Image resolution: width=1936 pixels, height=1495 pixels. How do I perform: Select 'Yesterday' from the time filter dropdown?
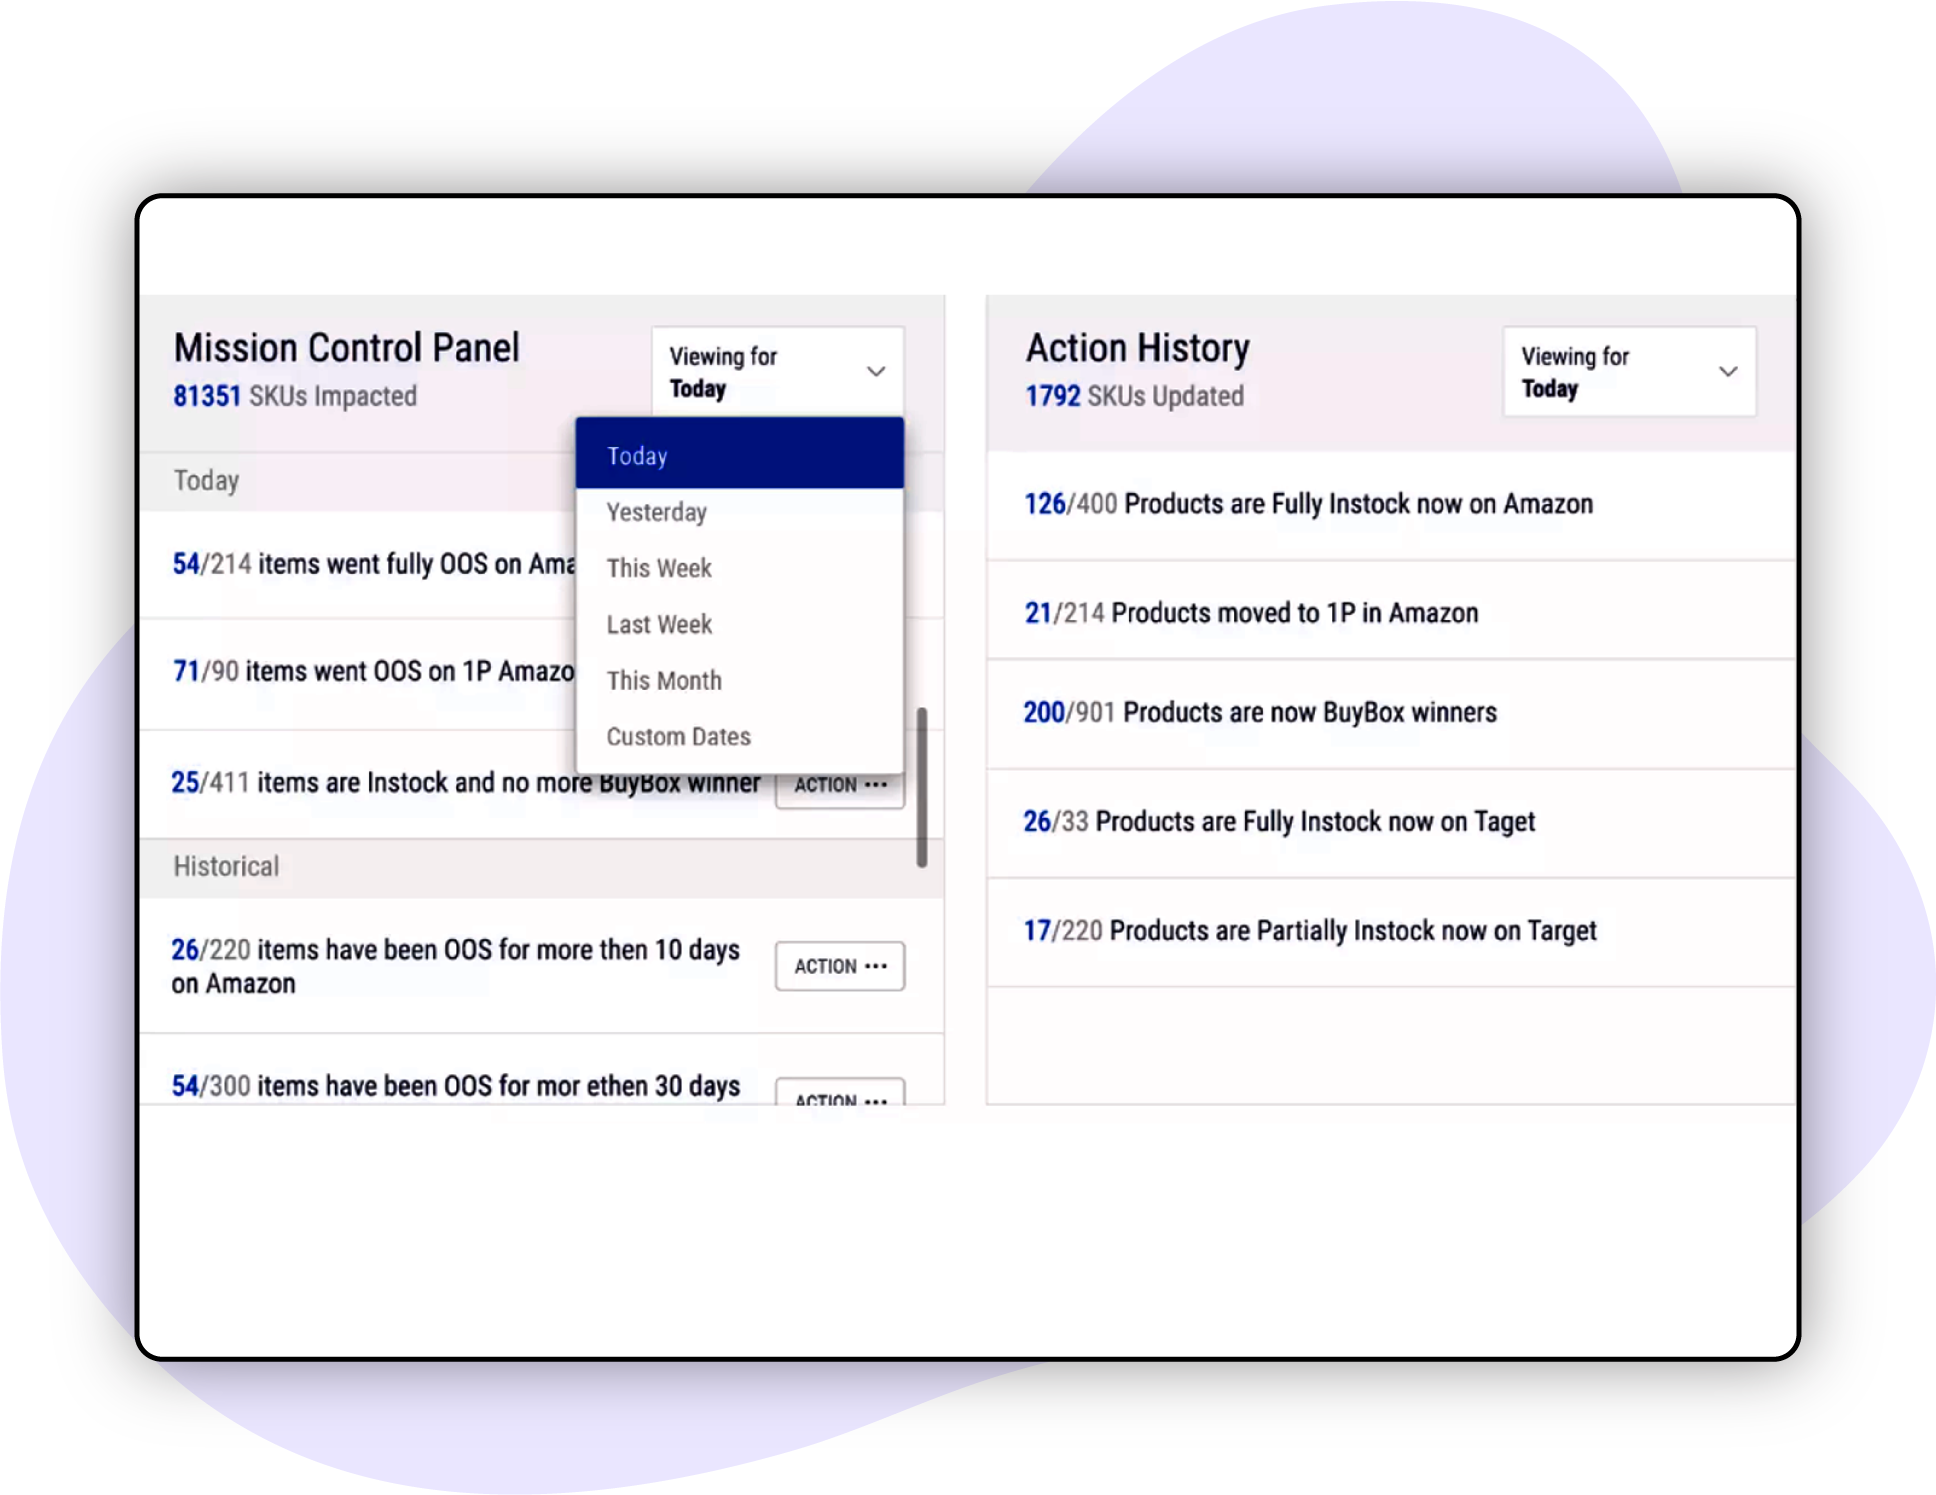(x=658, y=512)
